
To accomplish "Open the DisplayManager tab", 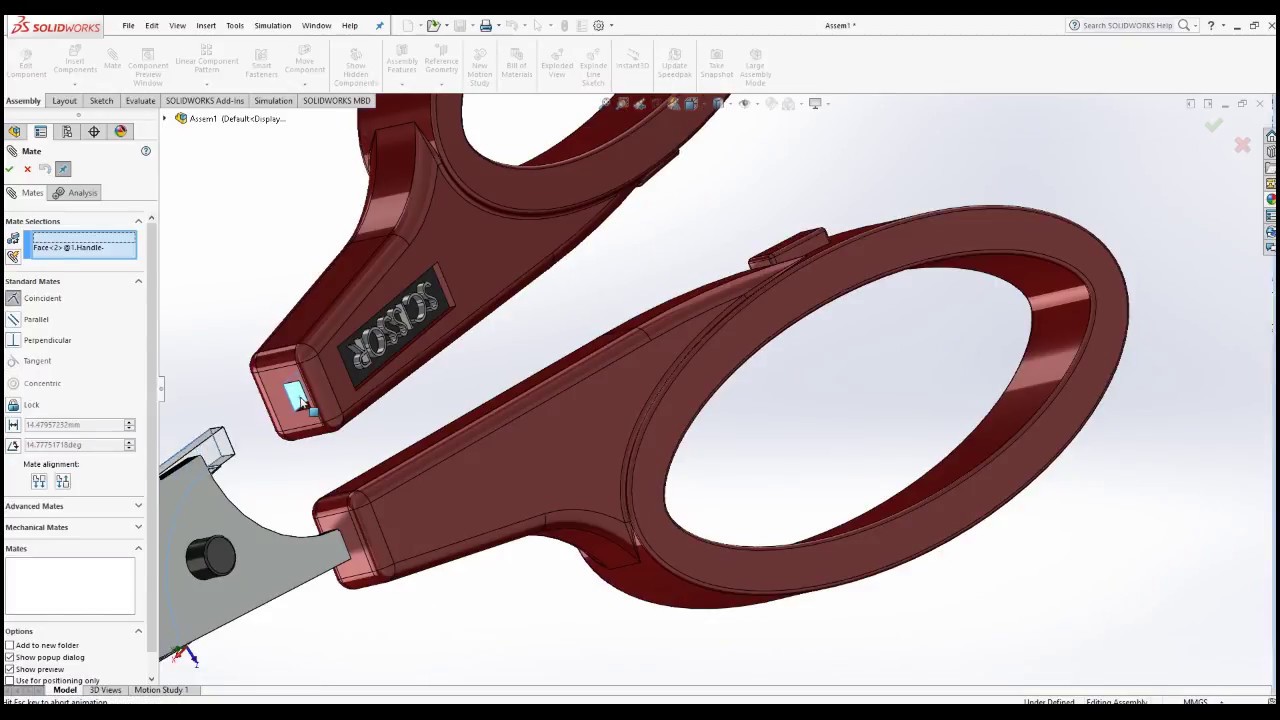I will 121,132.
